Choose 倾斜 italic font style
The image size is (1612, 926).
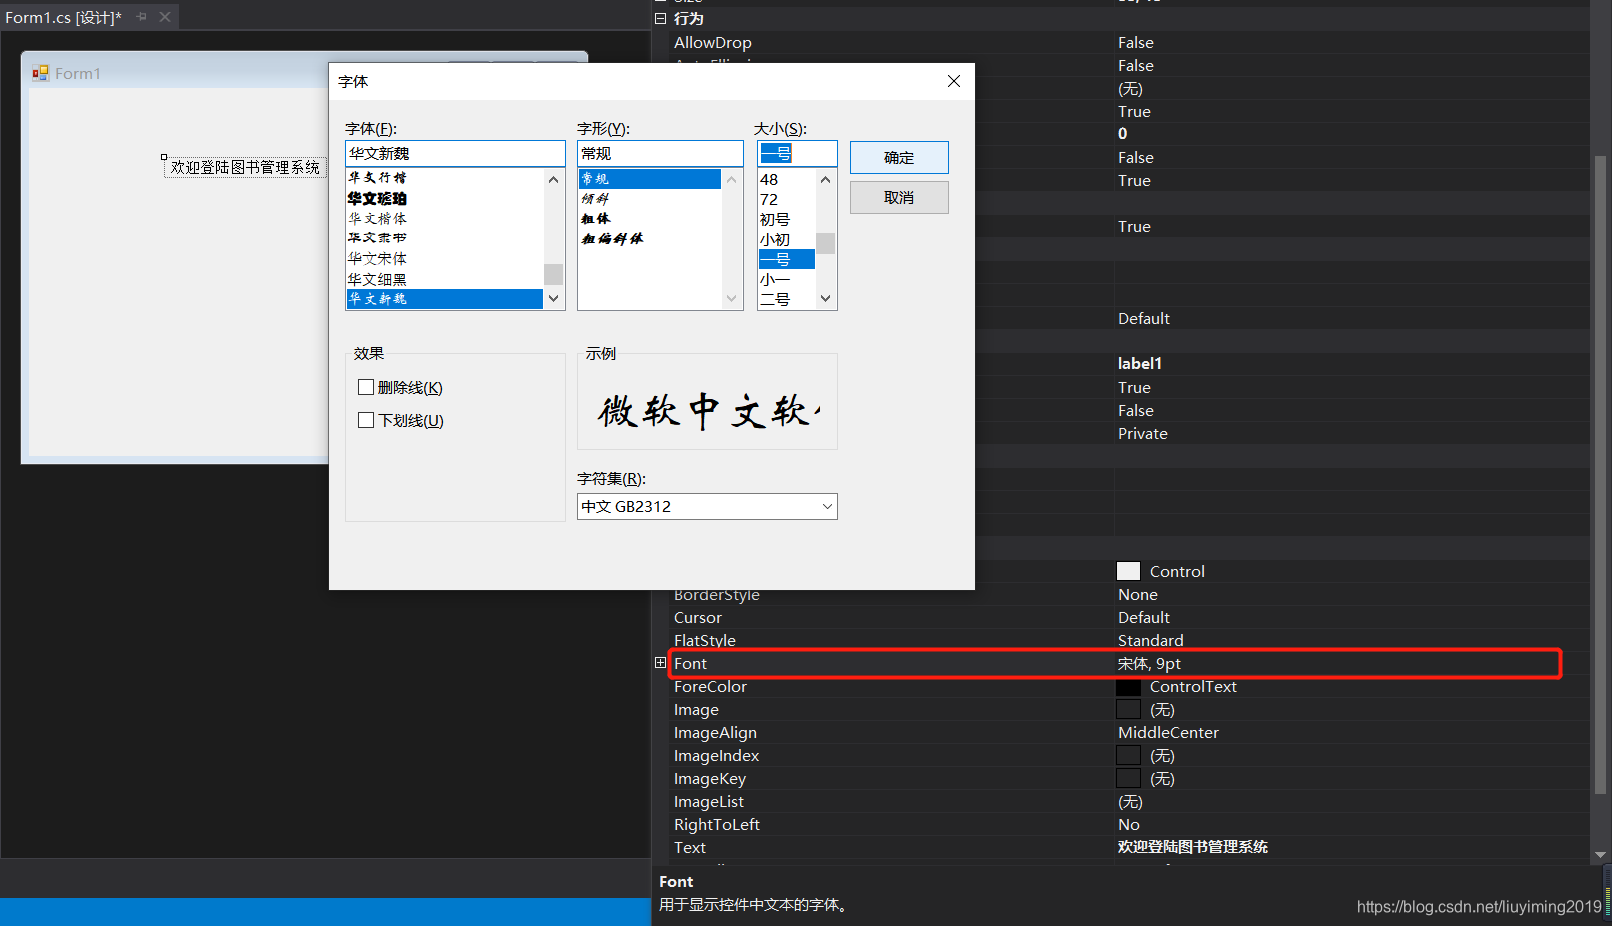(650, 199)
